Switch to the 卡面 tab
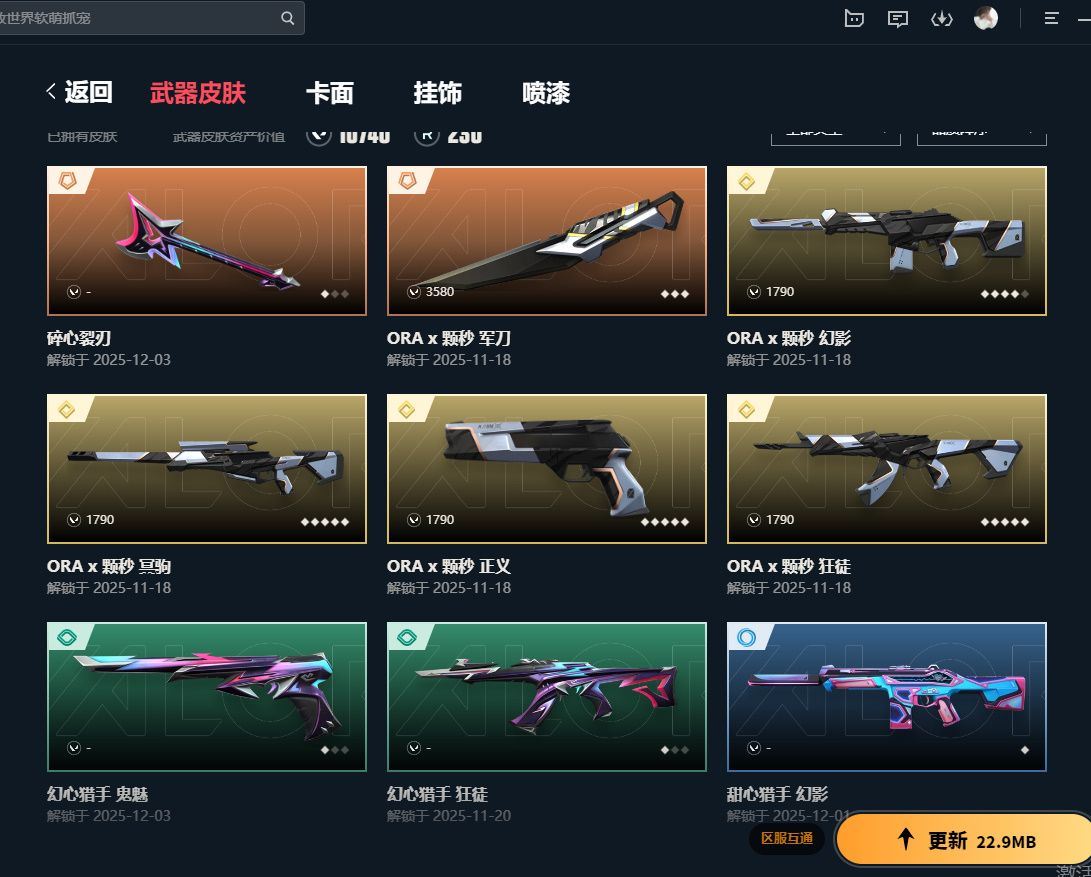 click(x=330, y=93)
